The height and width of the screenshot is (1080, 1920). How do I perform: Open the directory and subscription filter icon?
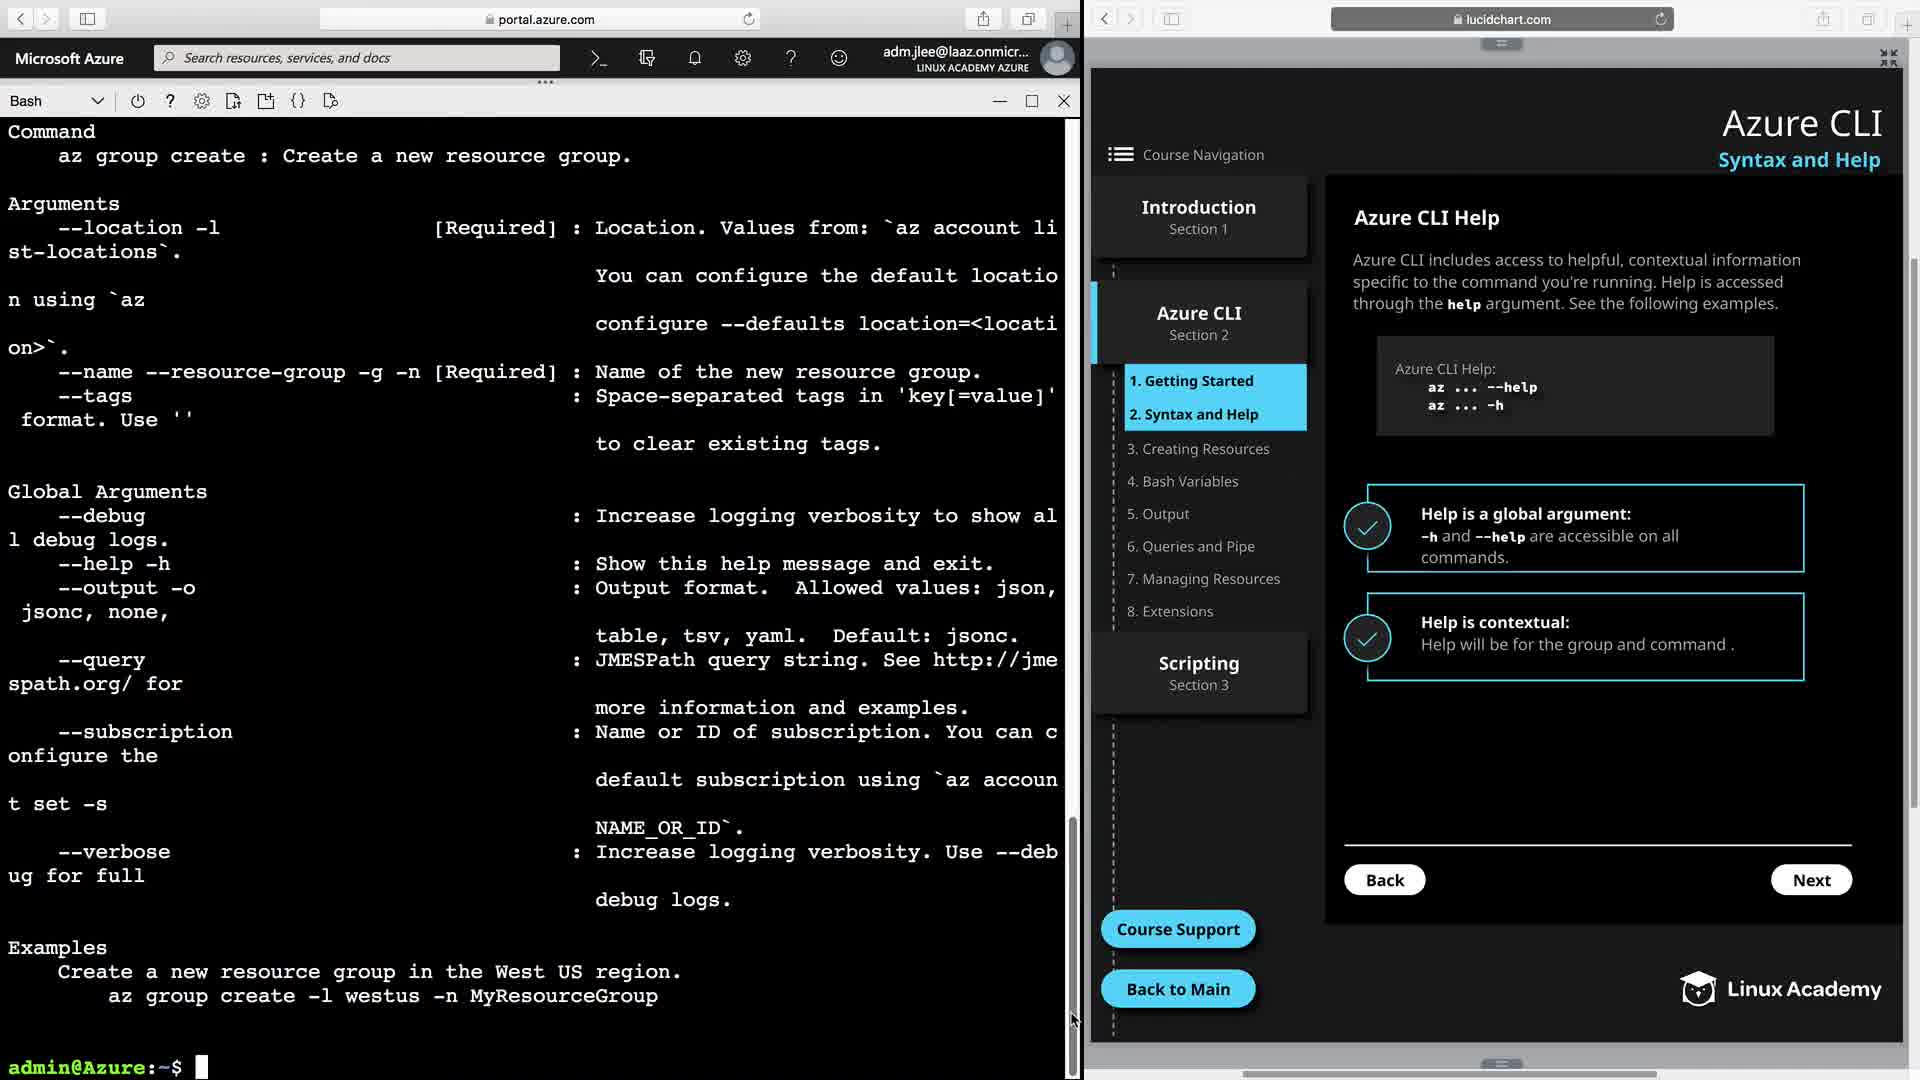(647, 58)
